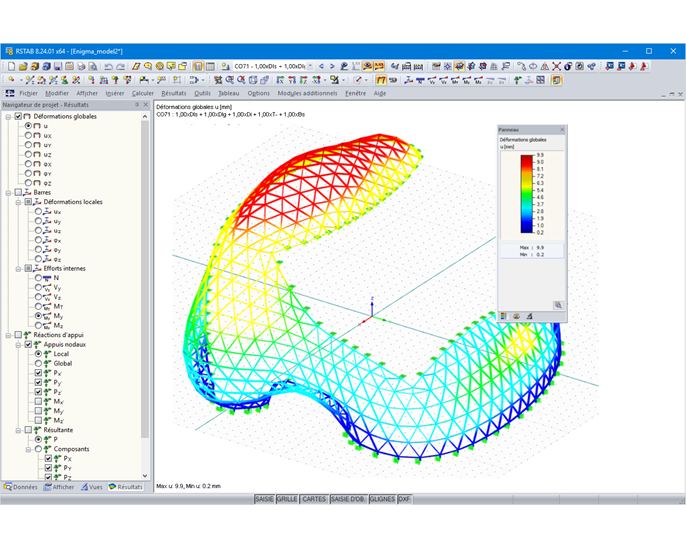Image resolution: width=686 pixels, height=549 pixels.
Task: Uncheck Déformations globales checkbox
Action: (18, 116)
